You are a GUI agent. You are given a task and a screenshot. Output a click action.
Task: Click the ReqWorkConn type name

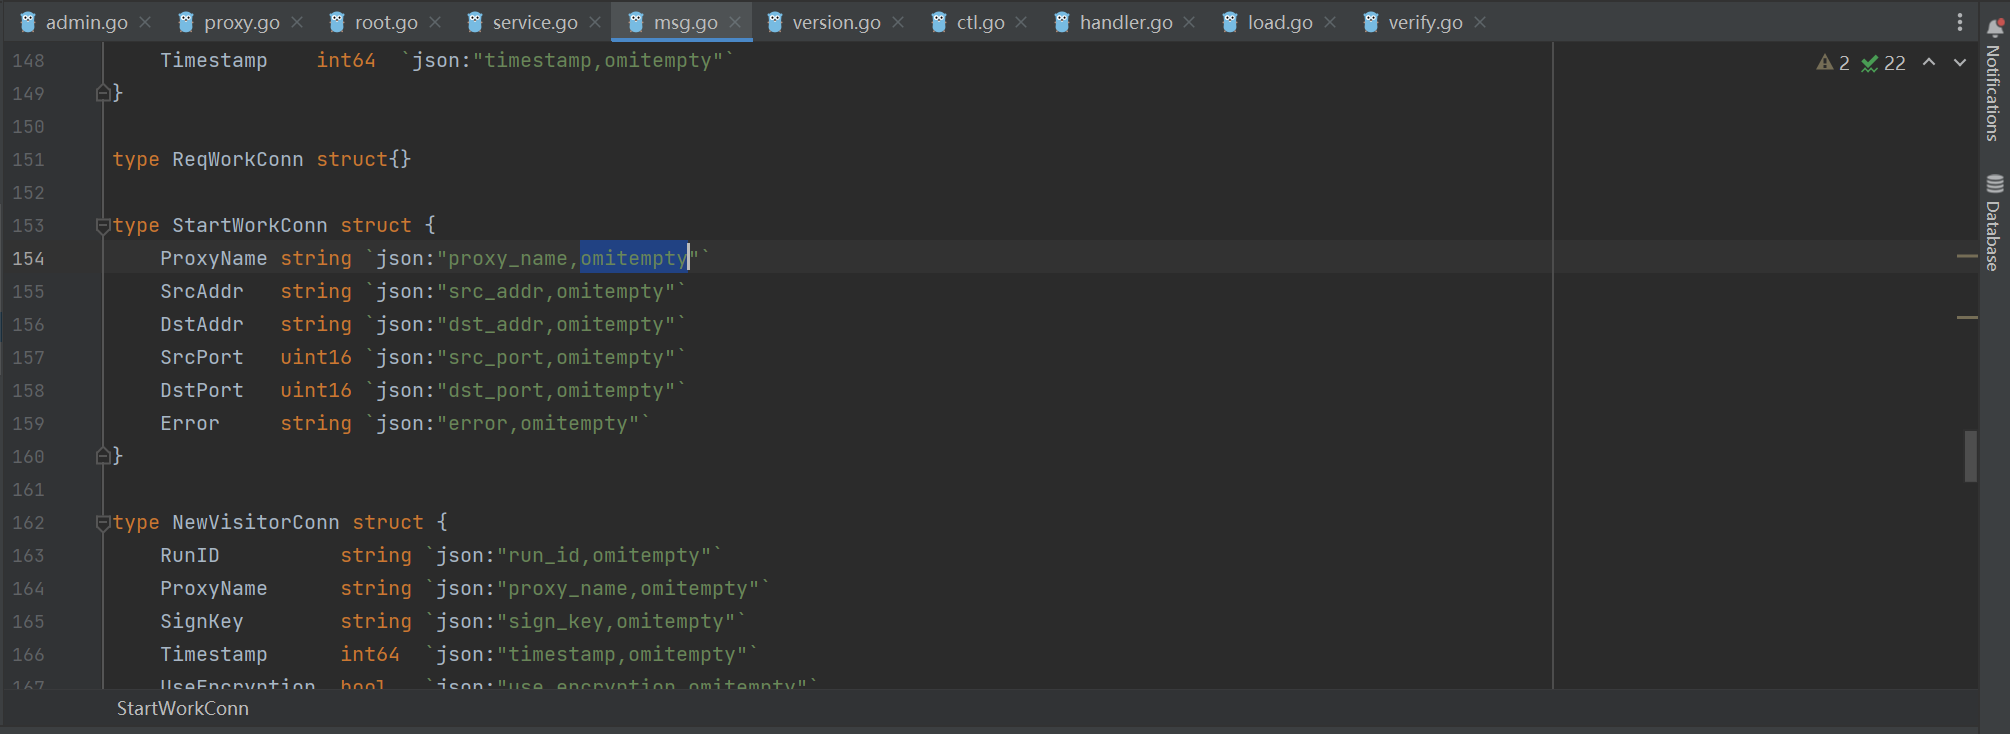pyautogui.click(x=238, y=160)
